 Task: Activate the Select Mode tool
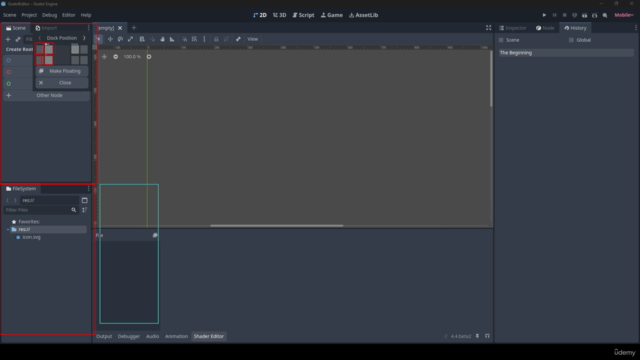click(99, 39)
